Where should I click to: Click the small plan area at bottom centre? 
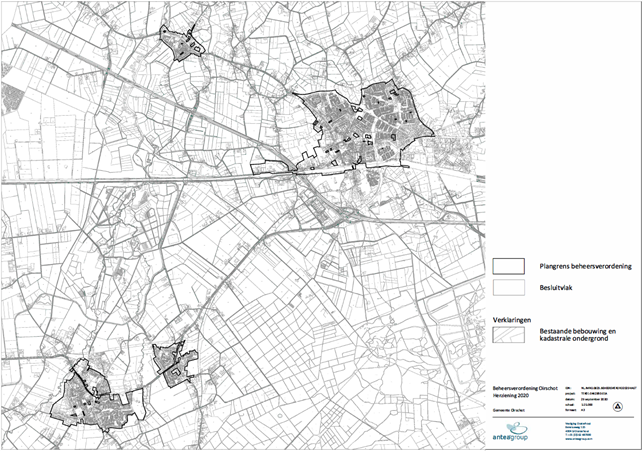[x=170, y=362]
